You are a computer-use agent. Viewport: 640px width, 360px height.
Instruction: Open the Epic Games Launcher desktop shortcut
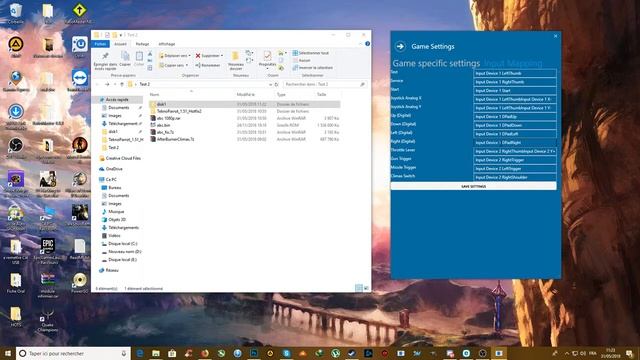click(48, 250)
